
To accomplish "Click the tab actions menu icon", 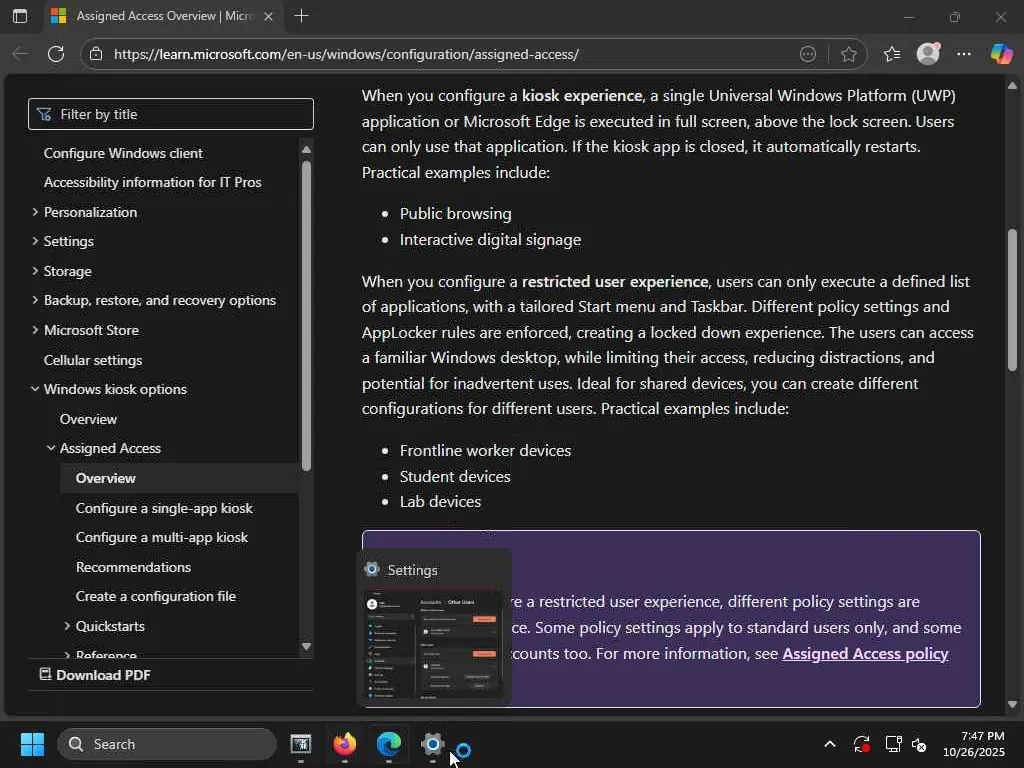I will pos(20,16).
